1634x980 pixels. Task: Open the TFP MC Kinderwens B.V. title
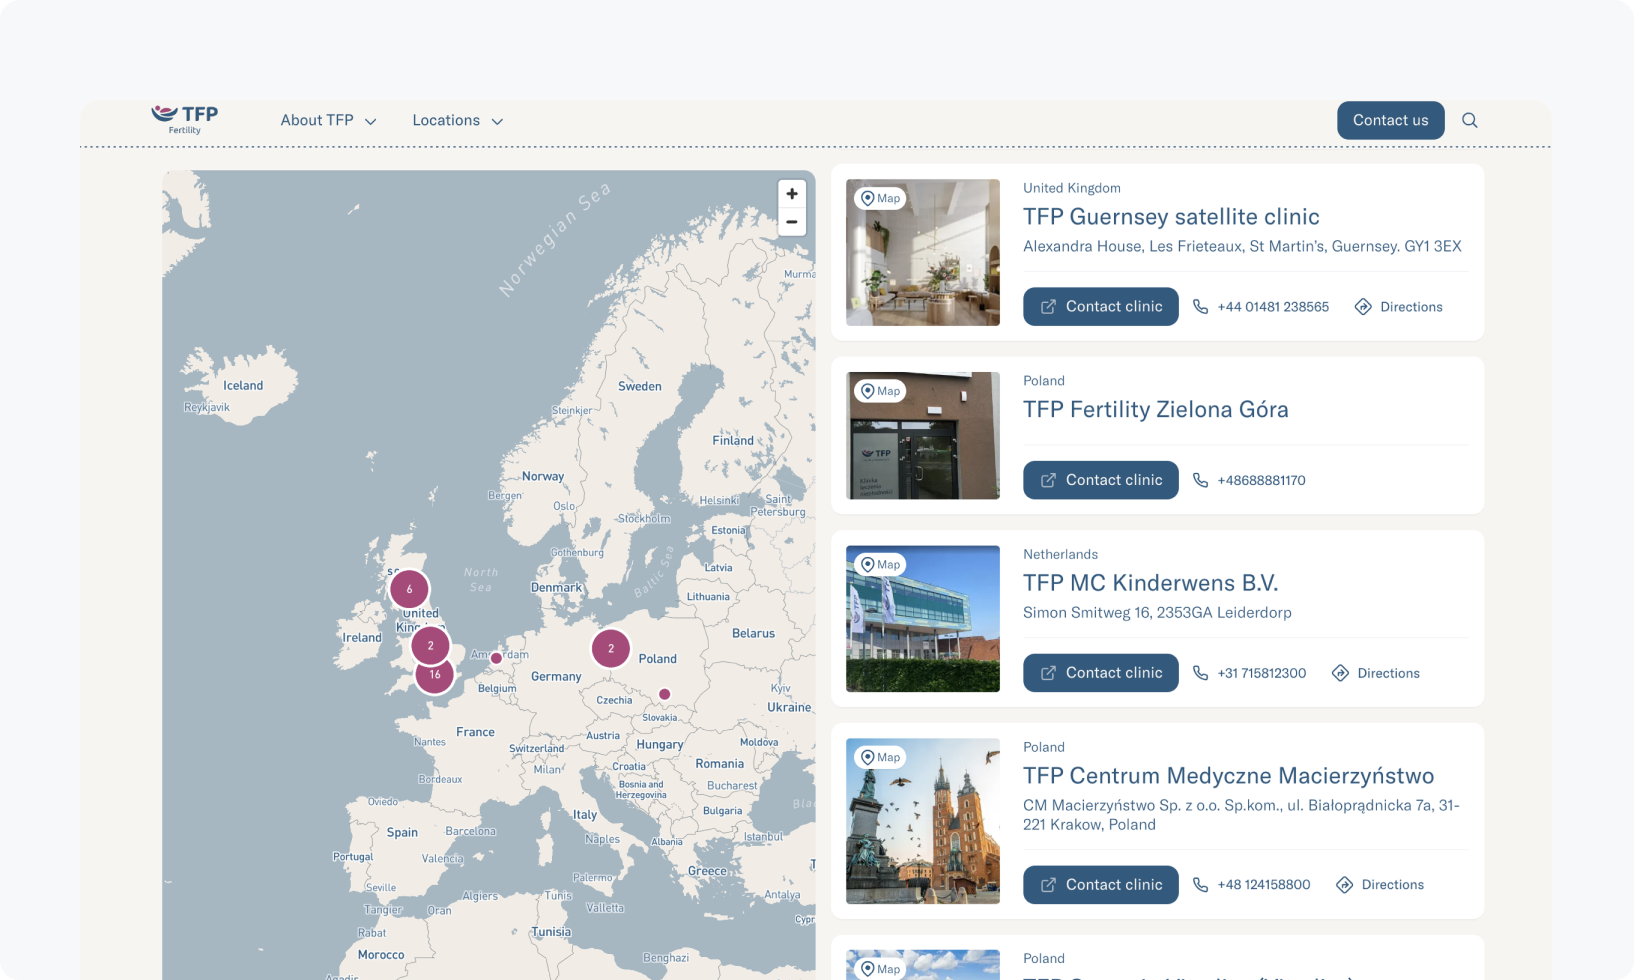pyautogui.click(x=1150, y=583)
